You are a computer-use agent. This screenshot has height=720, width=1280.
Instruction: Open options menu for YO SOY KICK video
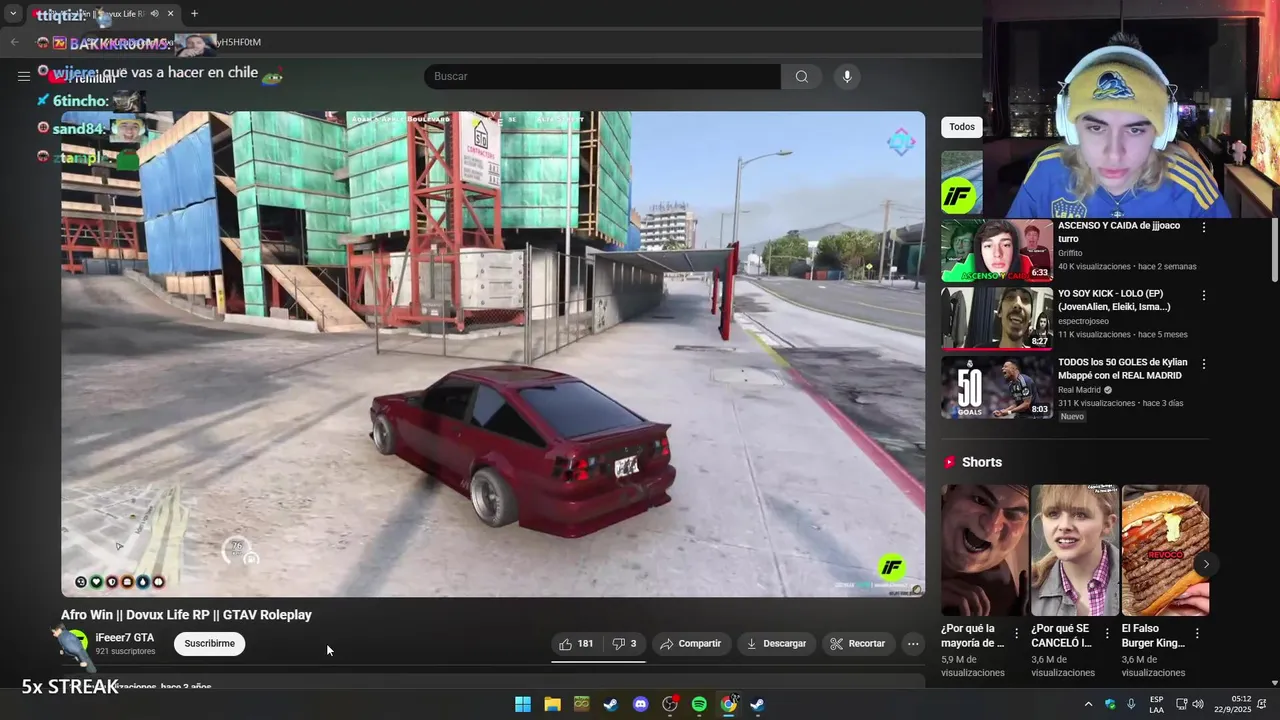coord(1204,296)
